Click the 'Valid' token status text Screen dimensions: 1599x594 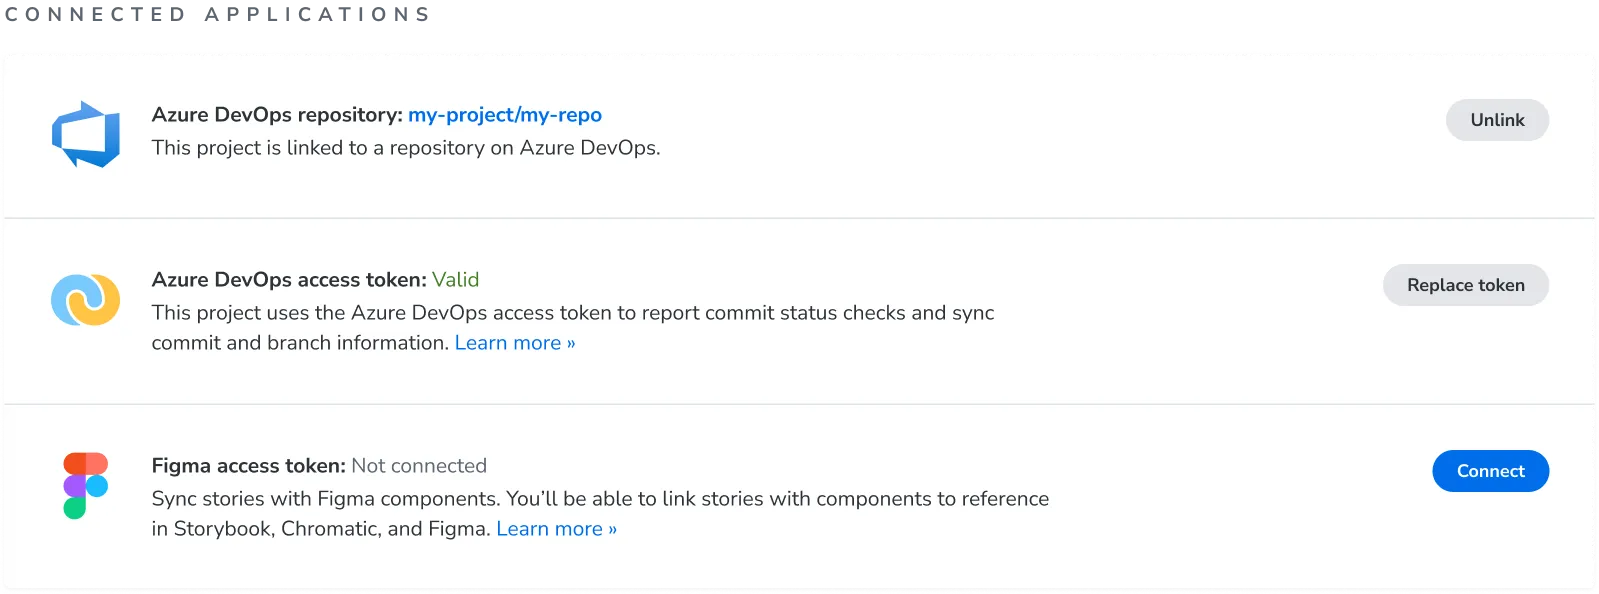[456, 280]
